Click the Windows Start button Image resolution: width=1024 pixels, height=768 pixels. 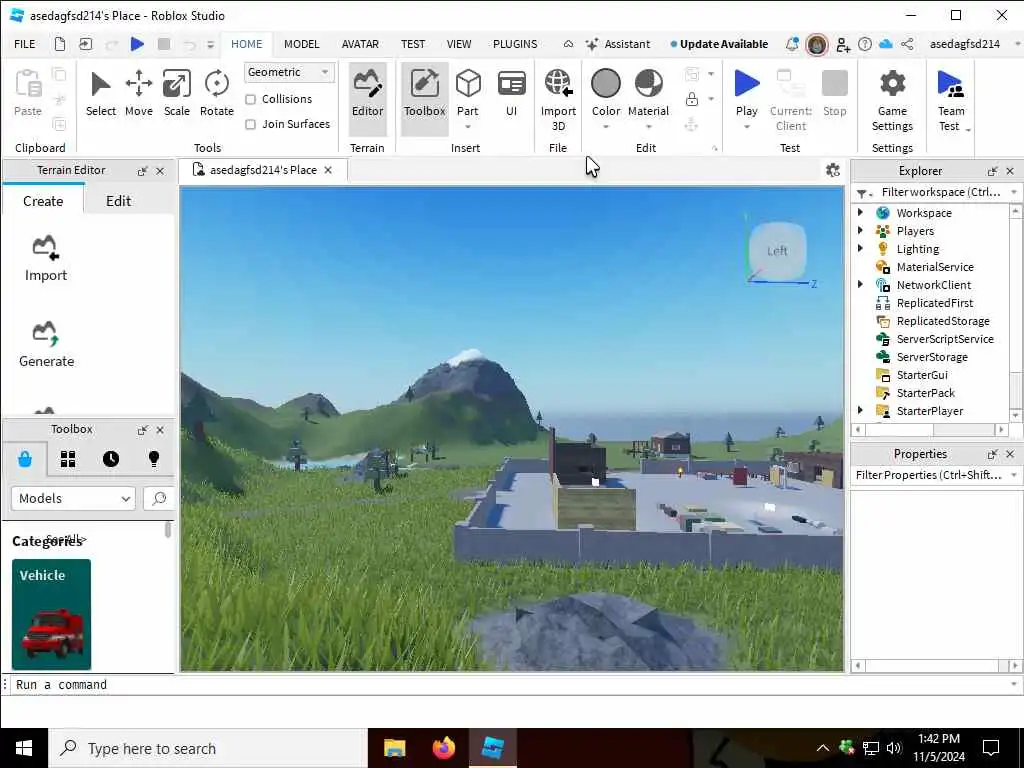tap(24, 748)
